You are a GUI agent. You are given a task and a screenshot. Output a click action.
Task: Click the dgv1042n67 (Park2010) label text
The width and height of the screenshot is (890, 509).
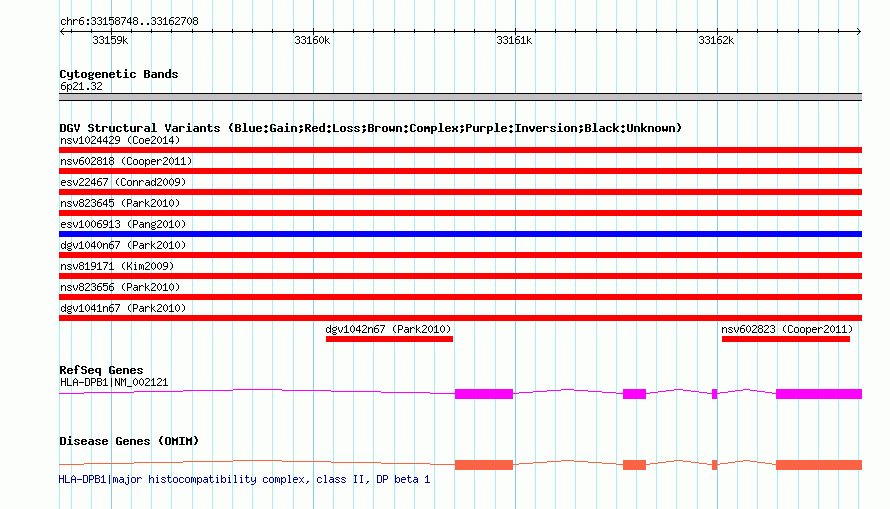[x=388, y=329]
